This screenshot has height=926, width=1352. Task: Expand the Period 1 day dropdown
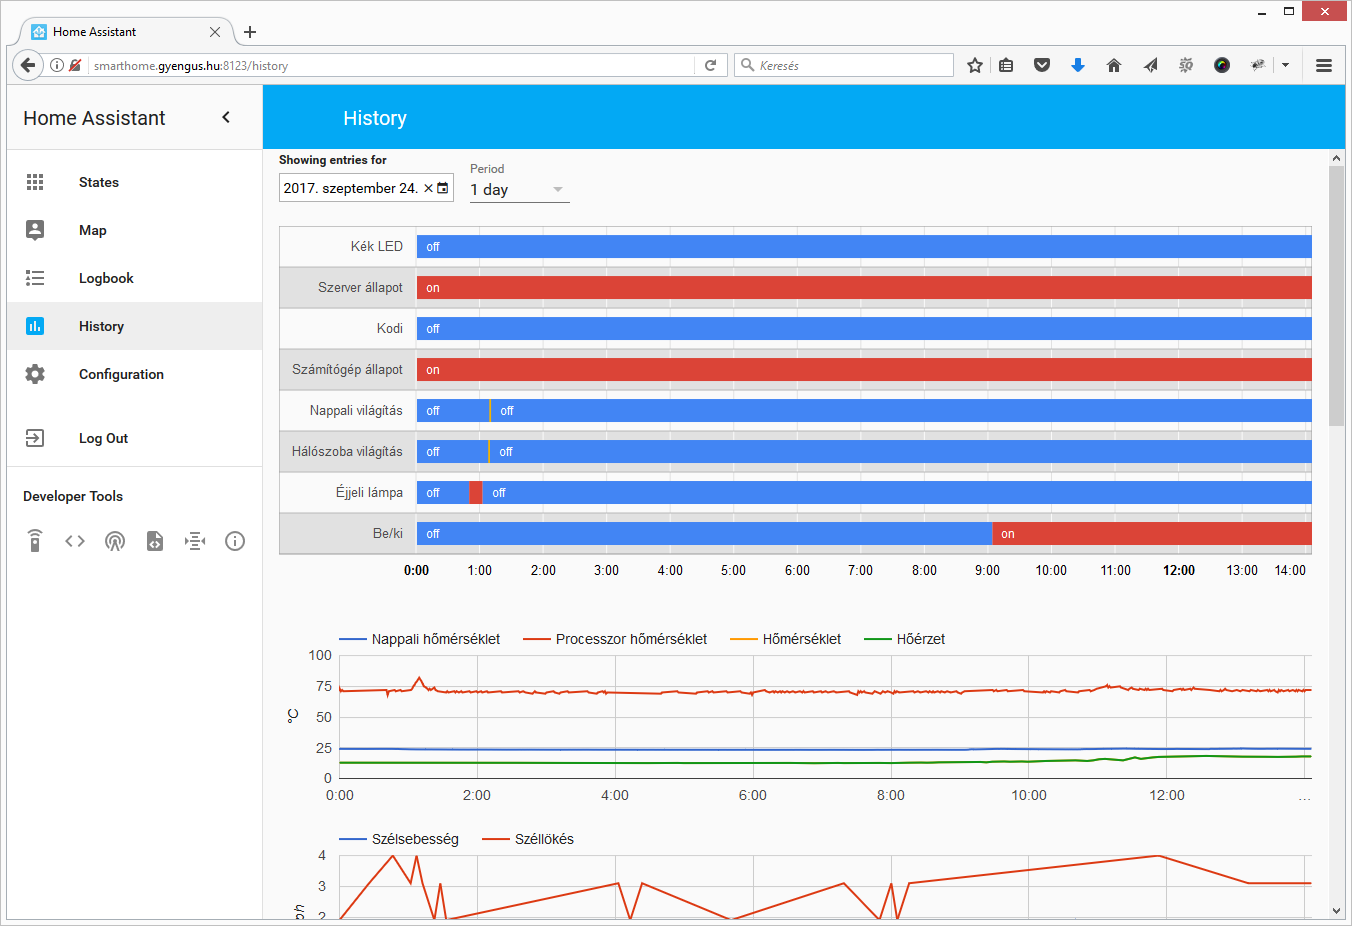[518, 189]
